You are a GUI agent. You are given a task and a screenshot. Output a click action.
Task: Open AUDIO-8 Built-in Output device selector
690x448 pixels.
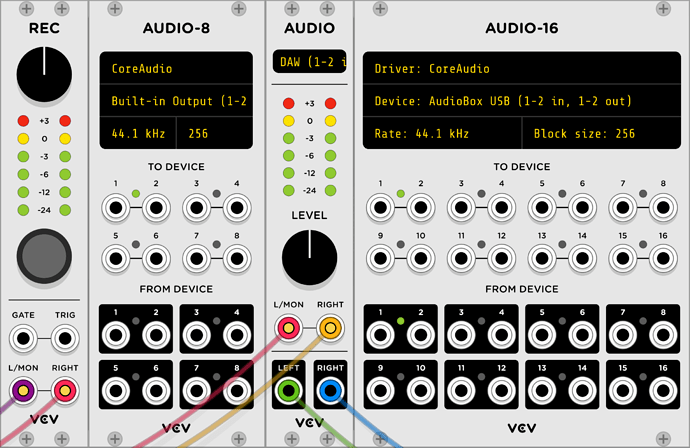[x=176, y=101]
